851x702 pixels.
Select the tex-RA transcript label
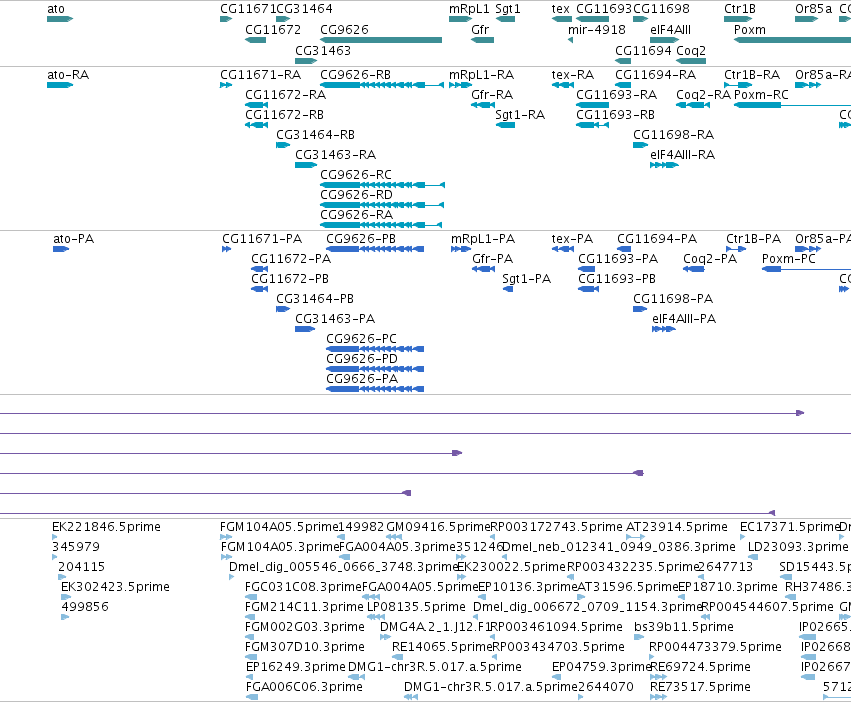tap(573, 74)
